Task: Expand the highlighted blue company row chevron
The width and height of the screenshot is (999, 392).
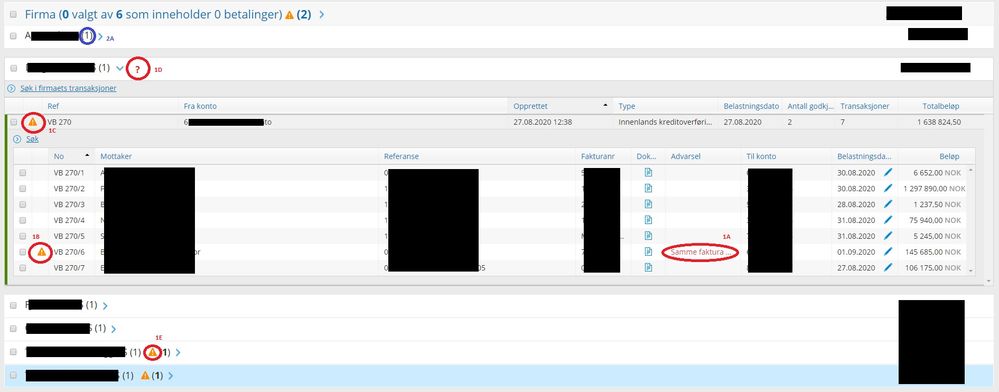Action: (x=170, y=376)
